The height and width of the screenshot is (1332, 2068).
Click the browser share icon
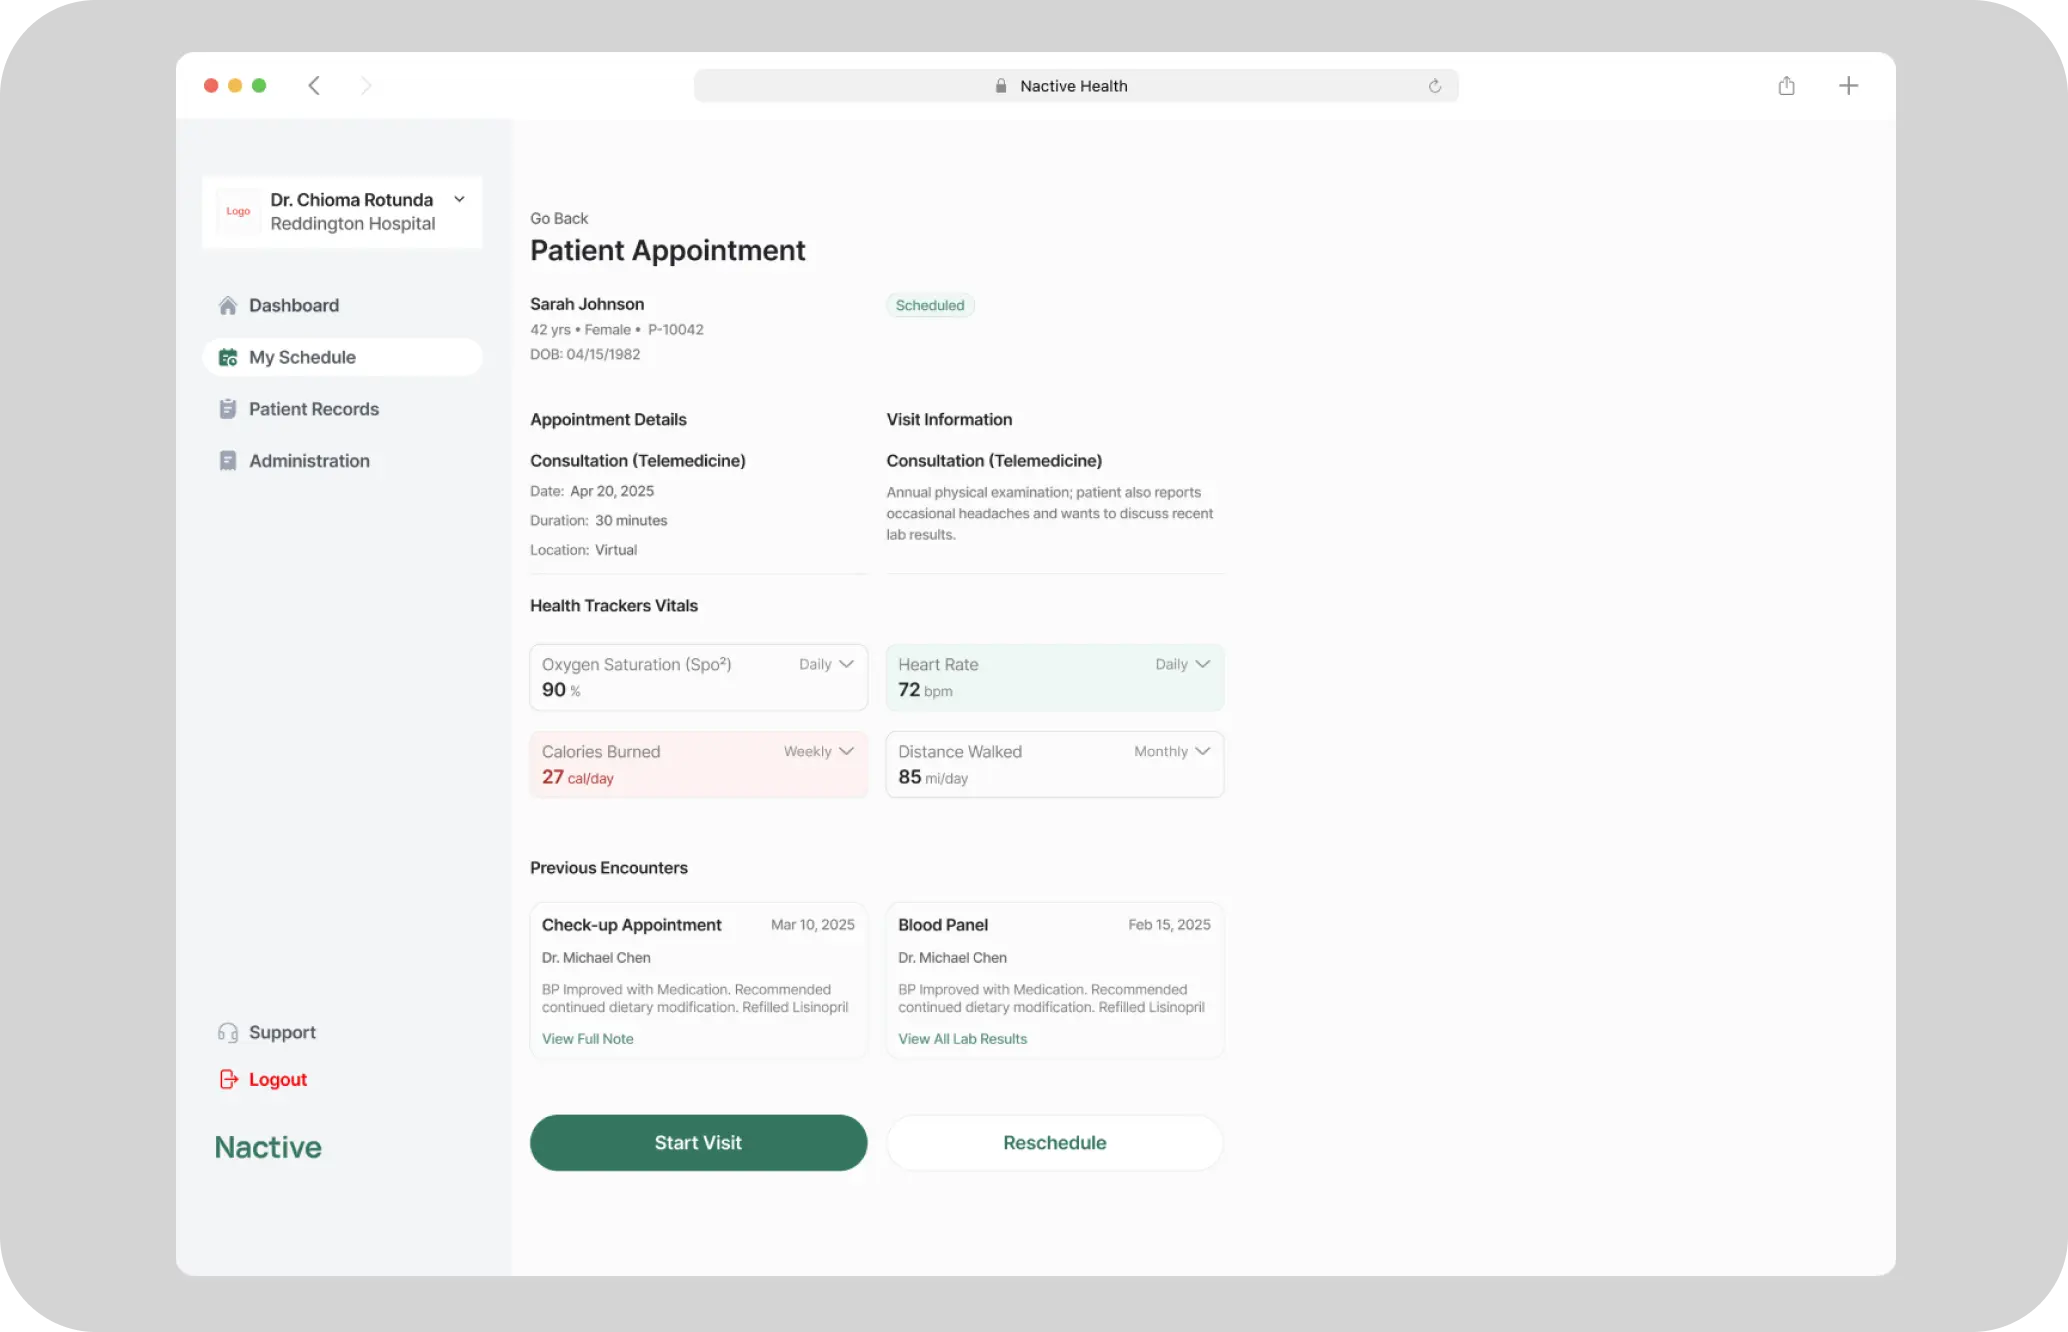point(1787,86)
